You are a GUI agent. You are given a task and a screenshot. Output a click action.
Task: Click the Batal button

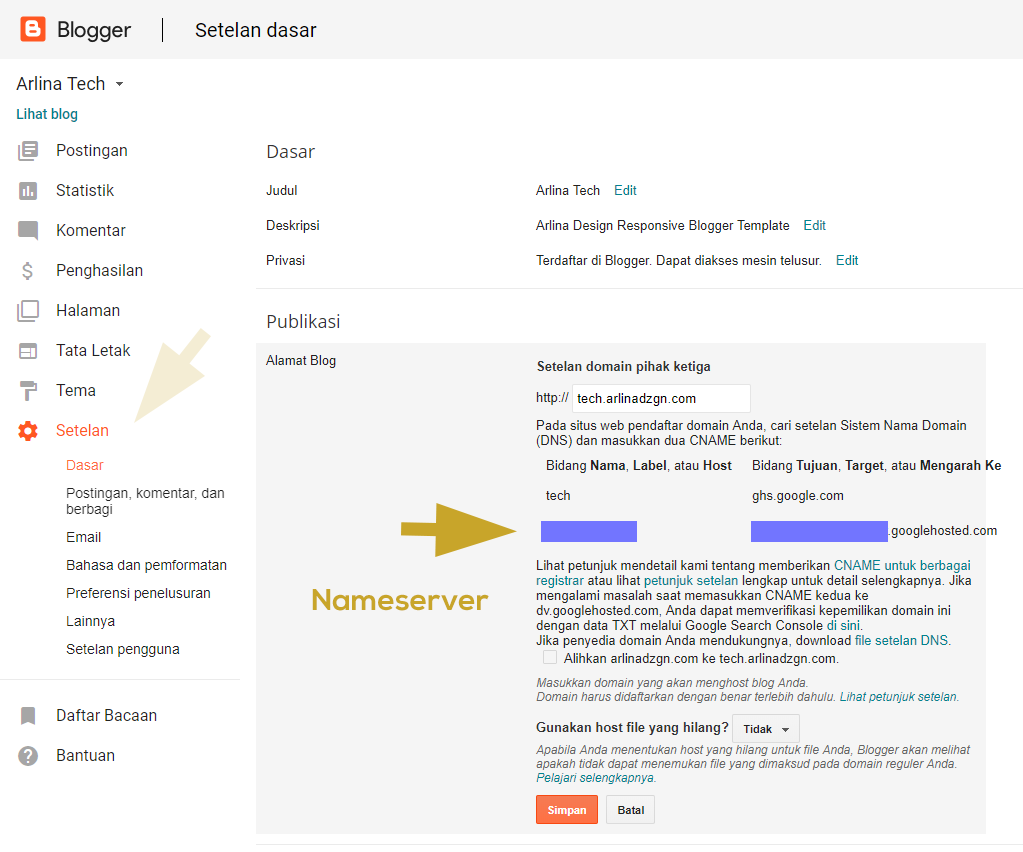click(x=630, y=810)
